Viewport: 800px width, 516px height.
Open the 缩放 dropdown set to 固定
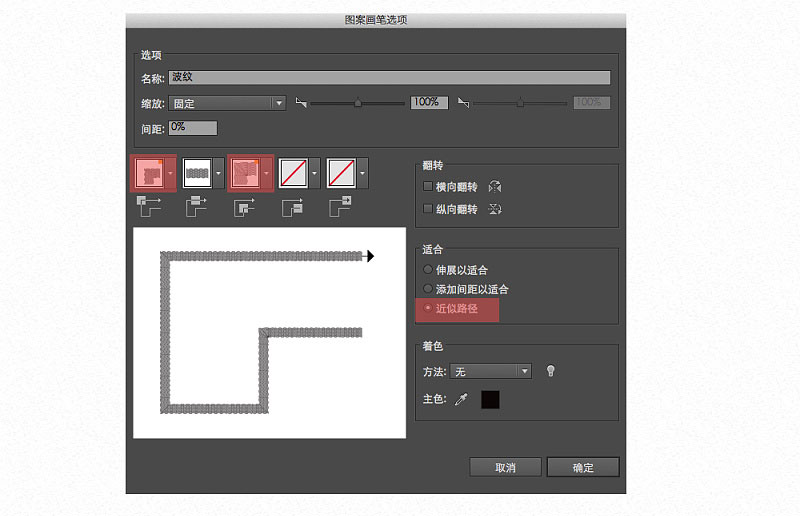click(227, 104)
